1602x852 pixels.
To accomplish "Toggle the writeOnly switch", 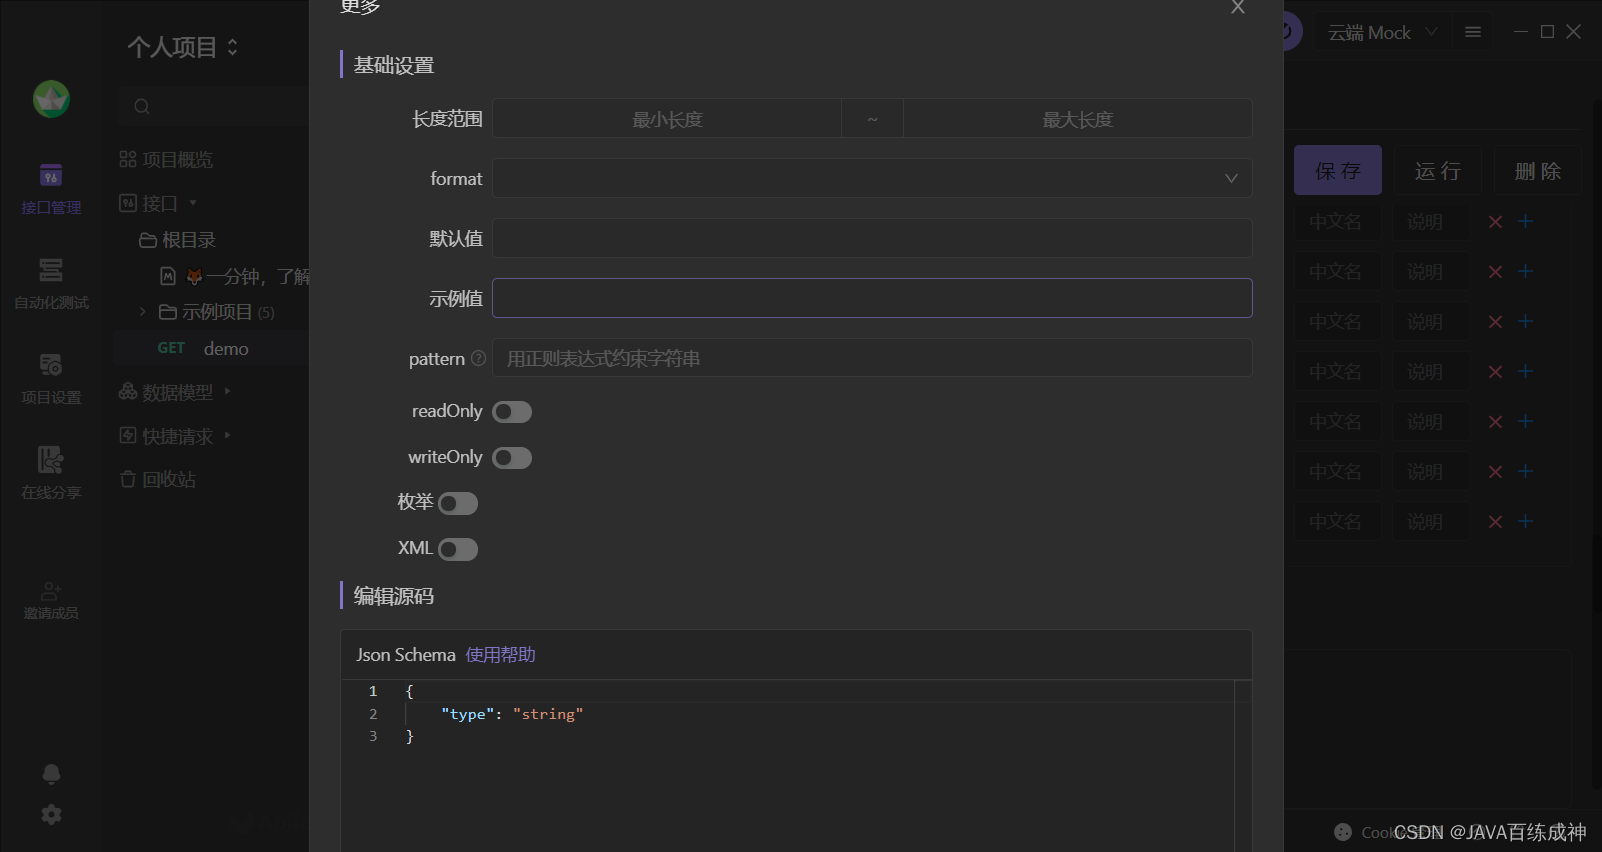I will pos(512,458).
